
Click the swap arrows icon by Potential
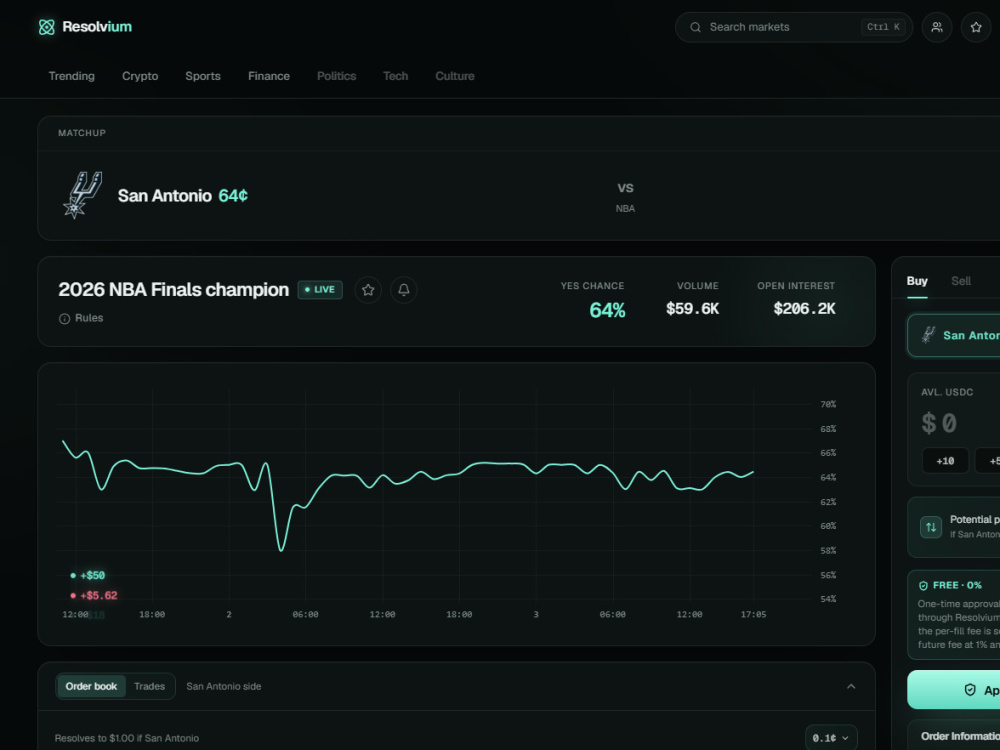pos(930,527)
